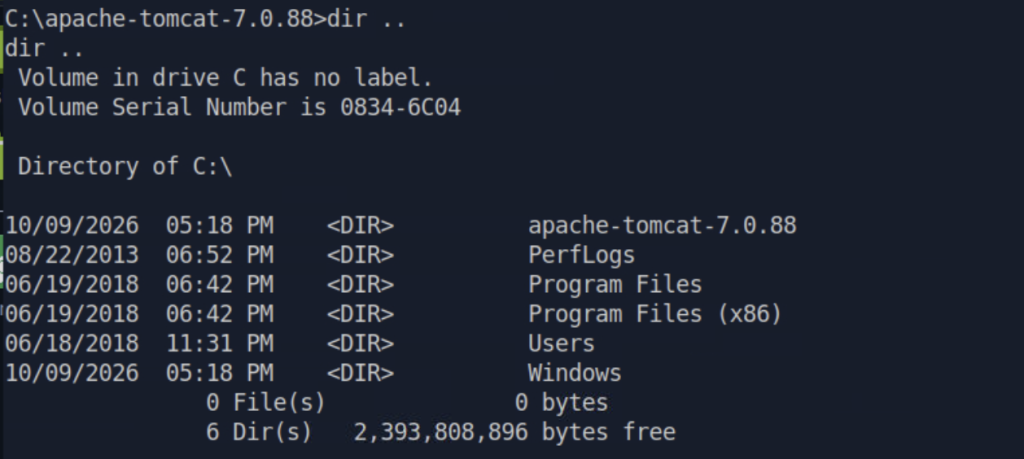Click the Program Files (x86) folder name
This screenshot has width=1024, height=459.
655,314
